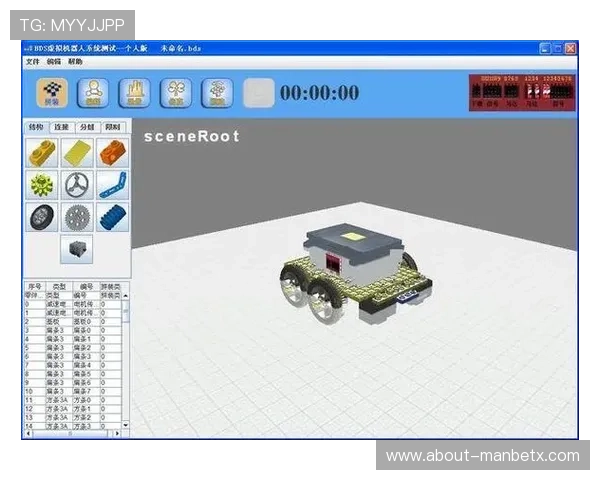
Task: Open the 帮助 menu
Action: click(x=76, y=62)
